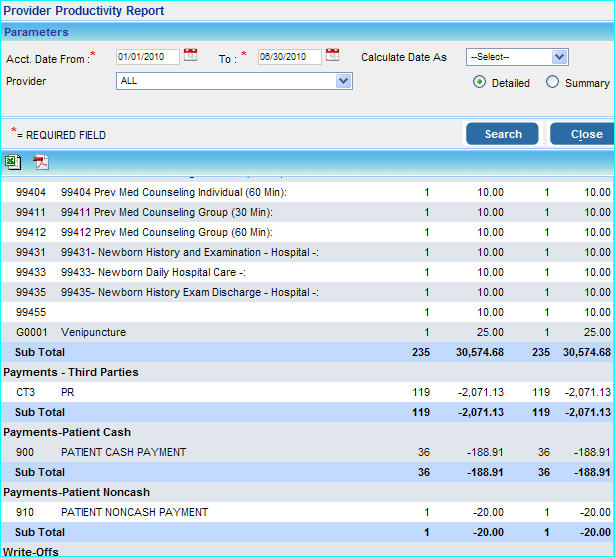Focus the To date input field
615x557 pixels.
(x=289, y=57)
